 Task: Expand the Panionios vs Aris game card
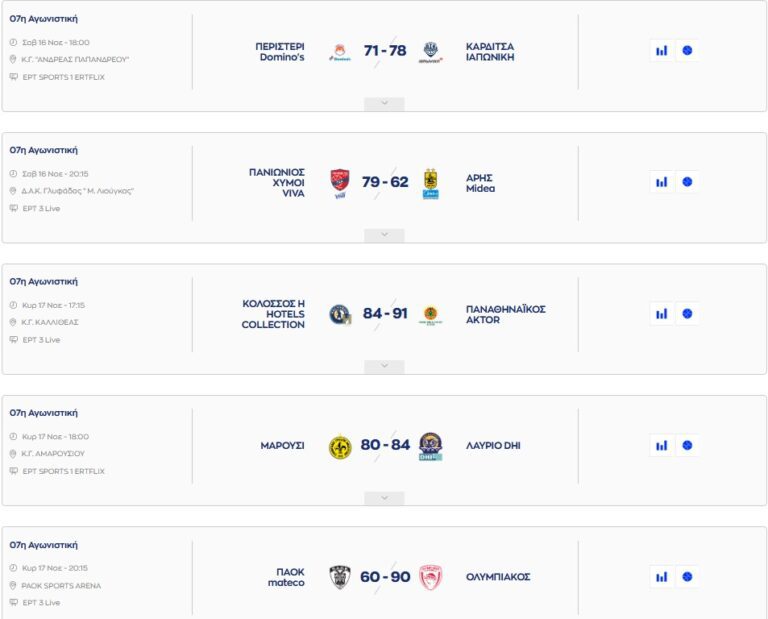point(384,235)
